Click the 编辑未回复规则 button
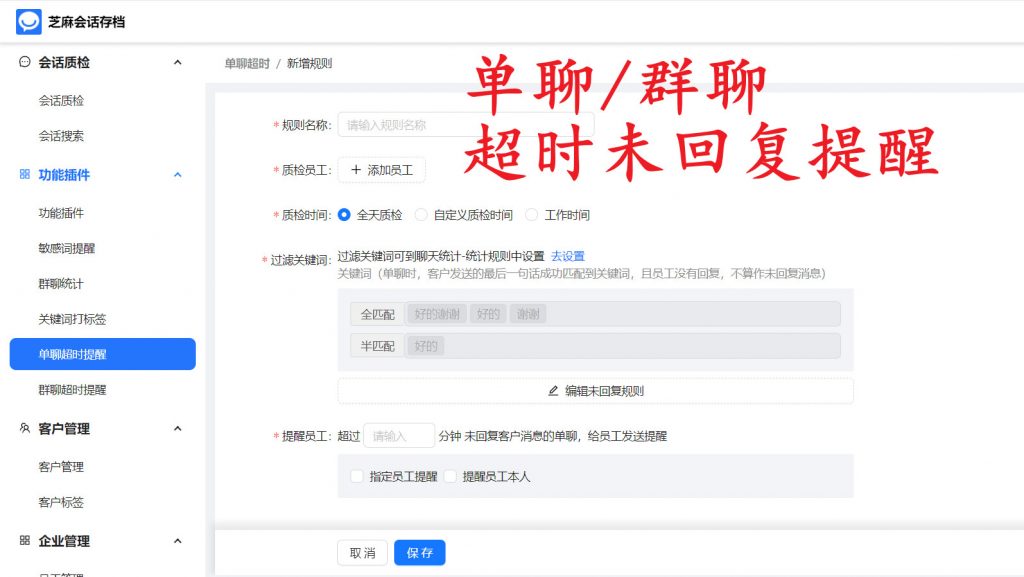This screenshot has height=577, width=1024. point(596,391)
